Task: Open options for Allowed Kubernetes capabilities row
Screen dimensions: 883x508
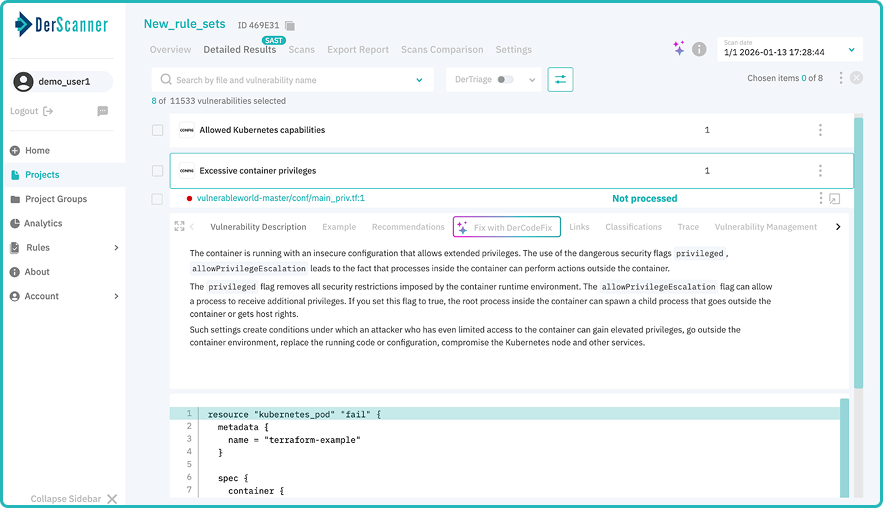Action: [x=820, y=130]
